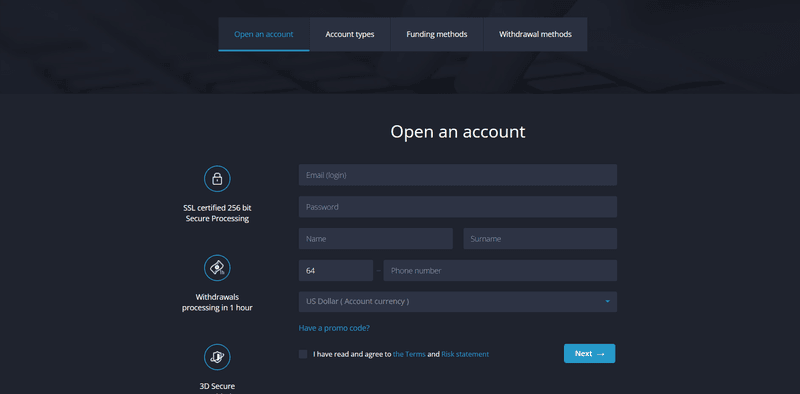Open the Terms link
Viewport: 800px width, 394px height.
409,354
